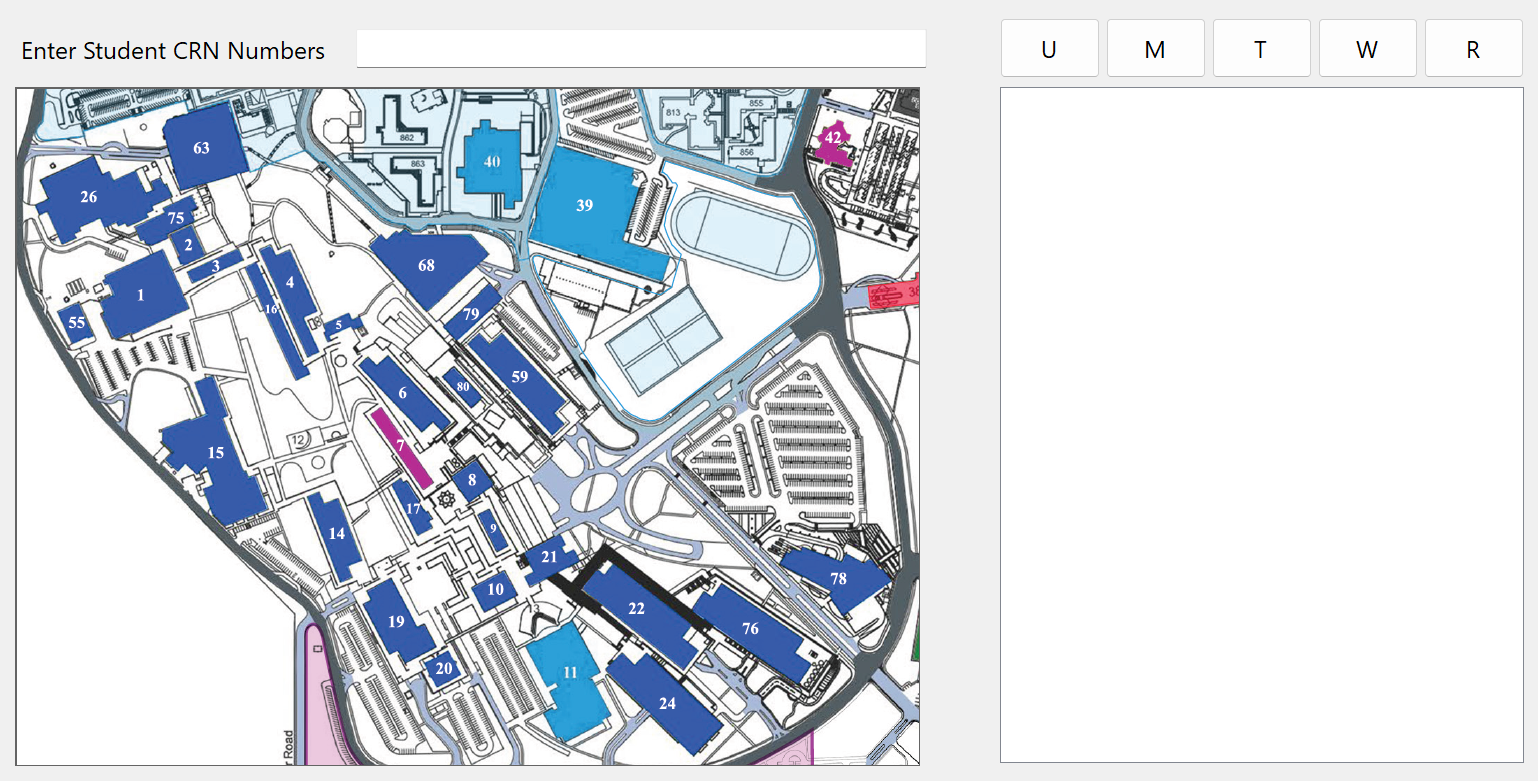The width and height of the screenshot is (1538, 781).
Task: Choose building 68 on the map
Action: click(x=427, y=266)
